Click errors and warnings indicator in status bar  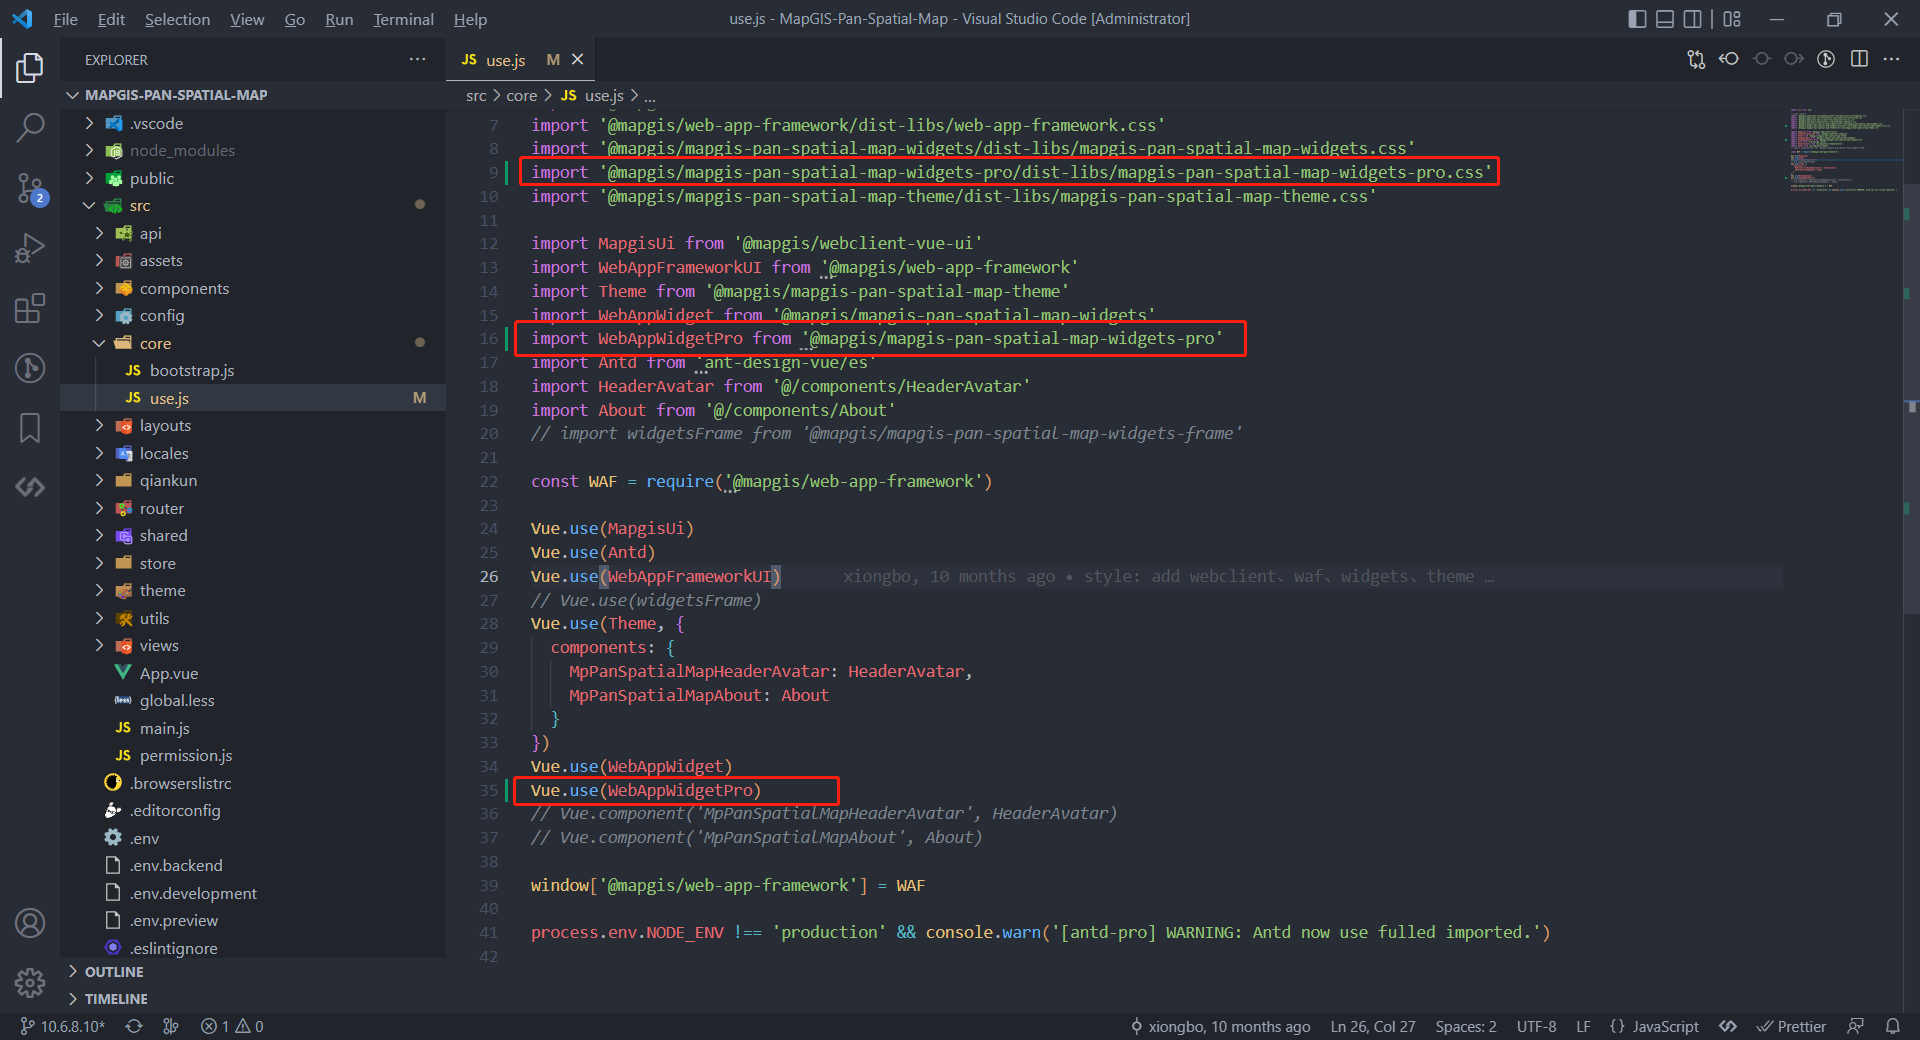pyautogui.click(x=232, y=1026)
